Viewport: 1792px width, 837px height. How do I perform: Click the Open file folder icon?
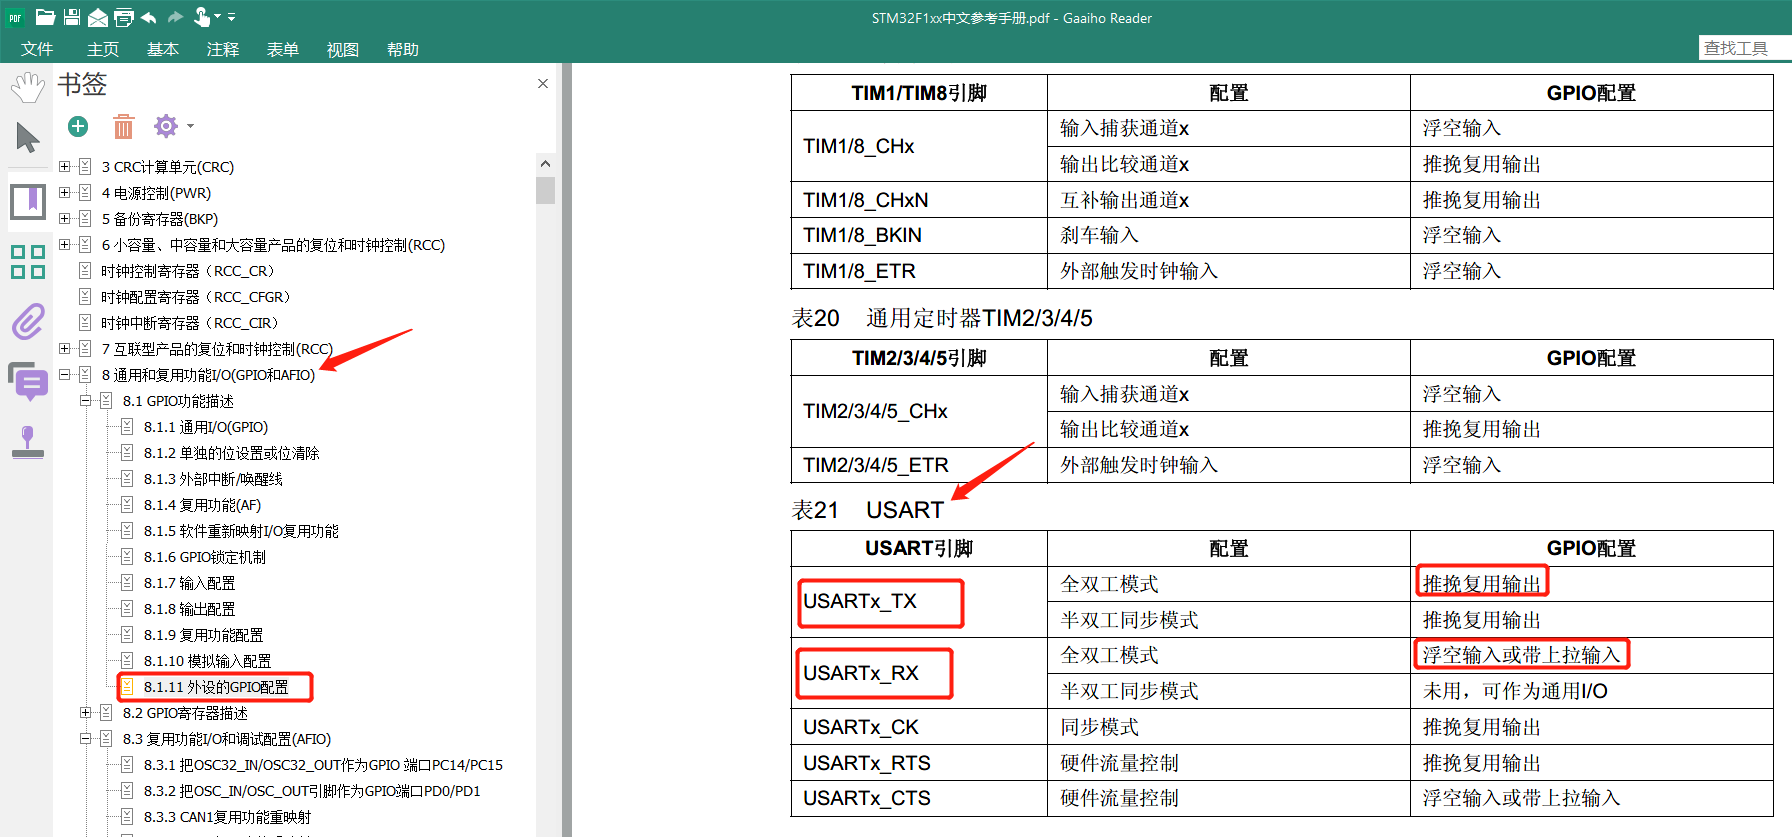coord(45,17)
